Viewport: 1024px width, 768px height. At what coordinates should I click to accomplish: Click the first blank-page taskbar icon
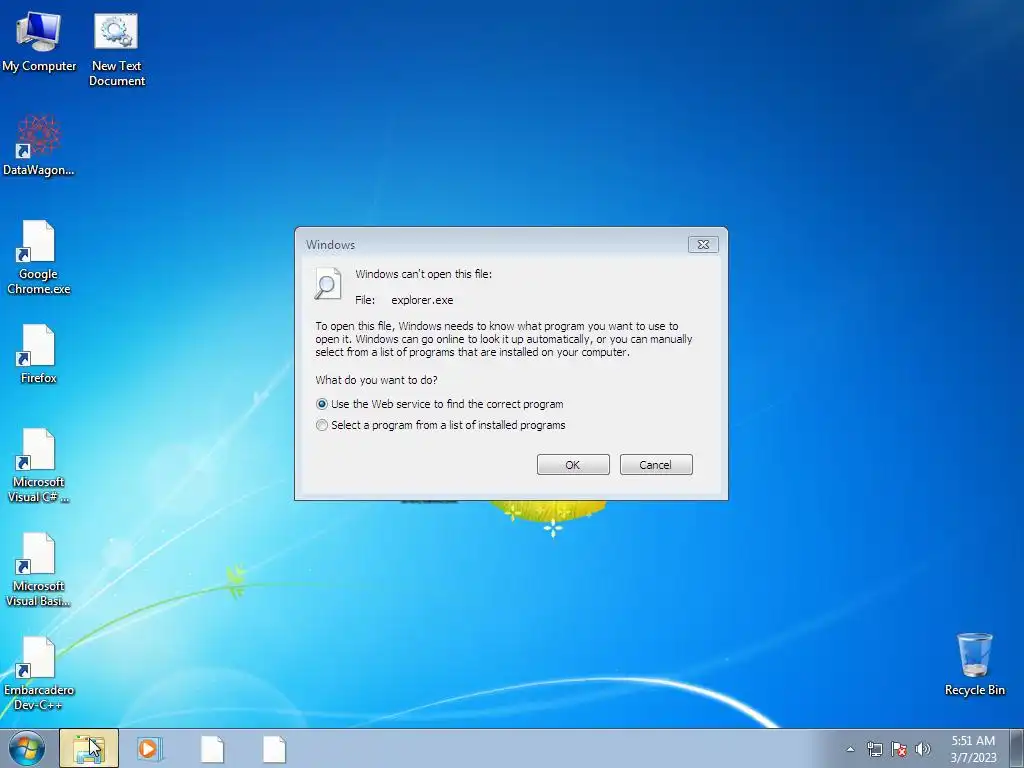coord(212,749)
